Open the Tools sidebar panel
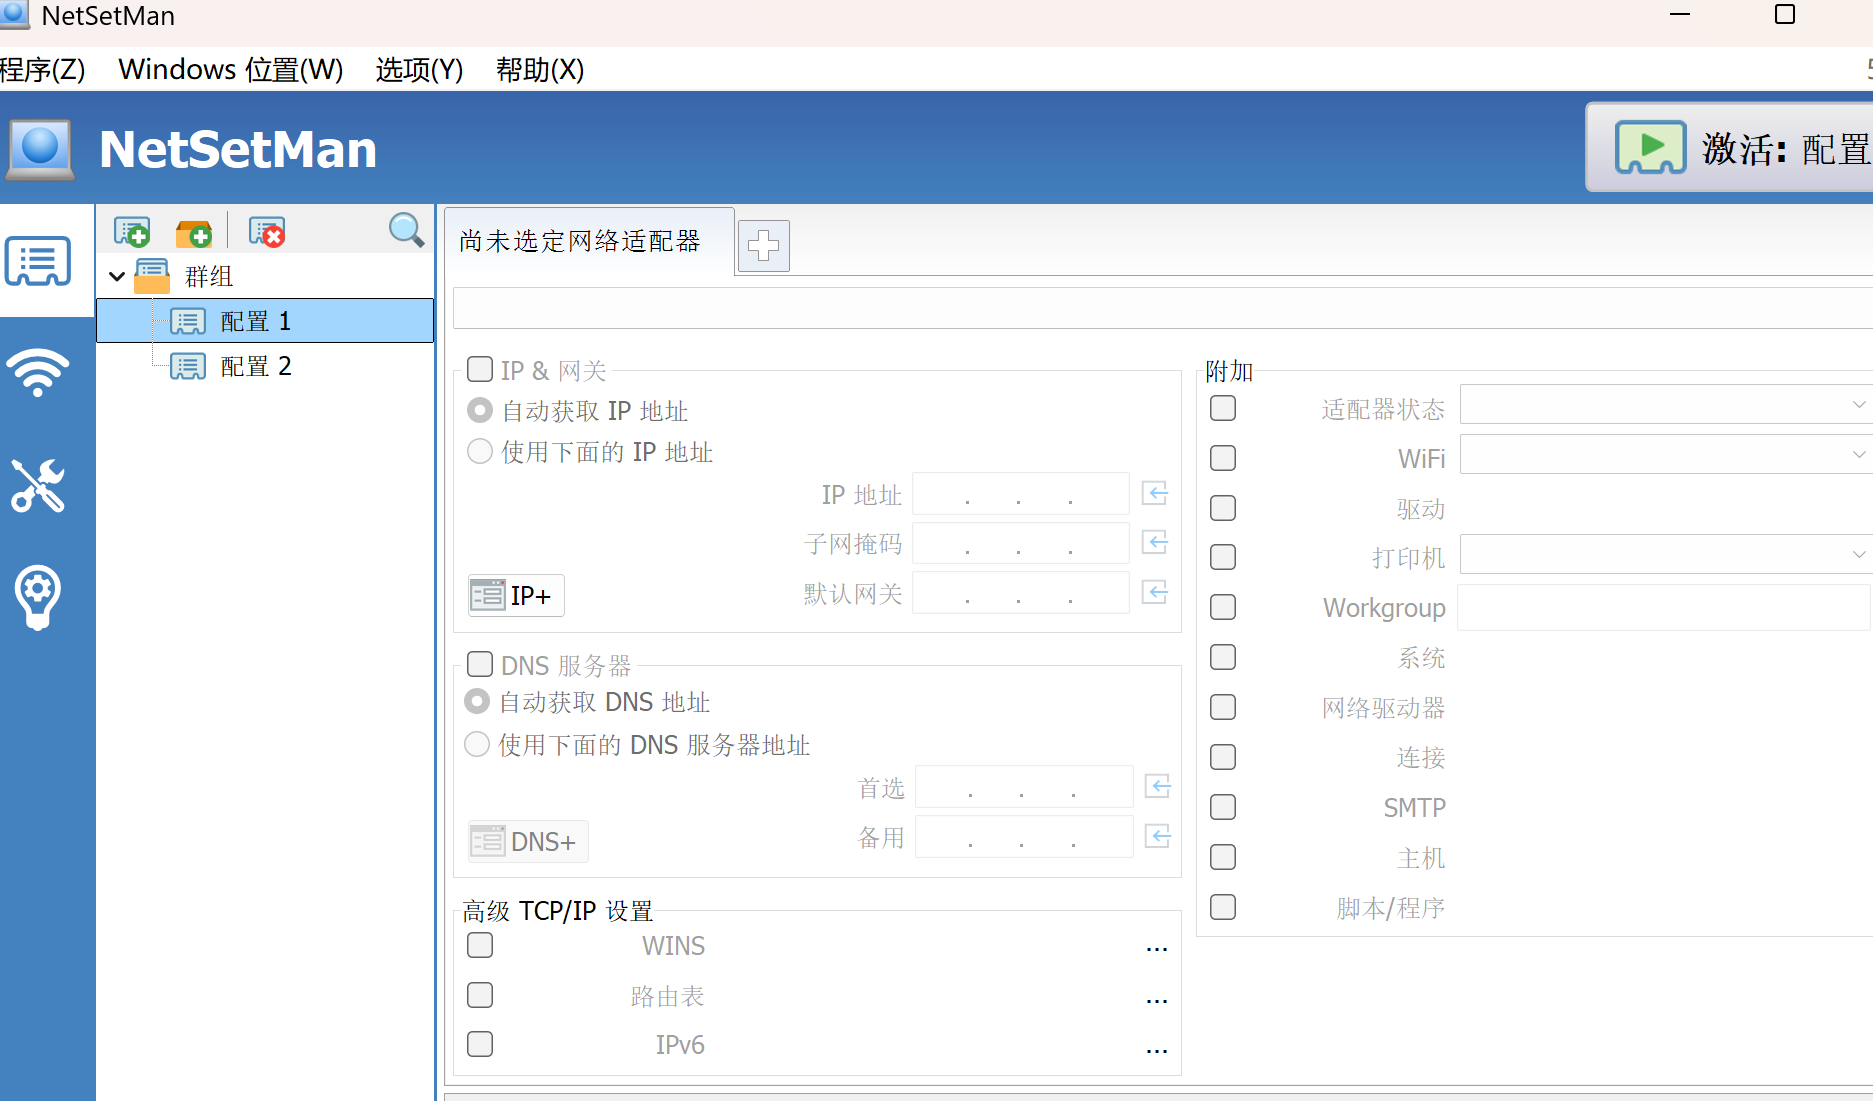This screenshot has height=1101, width=1873. (x=38, y=485)
